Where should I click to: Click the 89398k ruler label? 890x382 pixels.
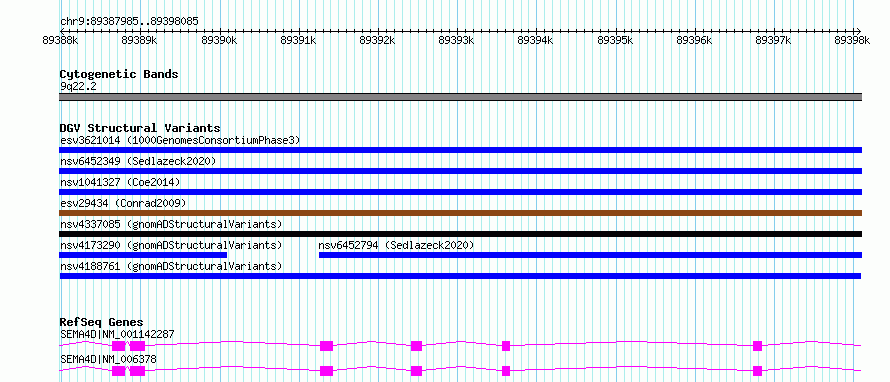click(x=852, y=40)
